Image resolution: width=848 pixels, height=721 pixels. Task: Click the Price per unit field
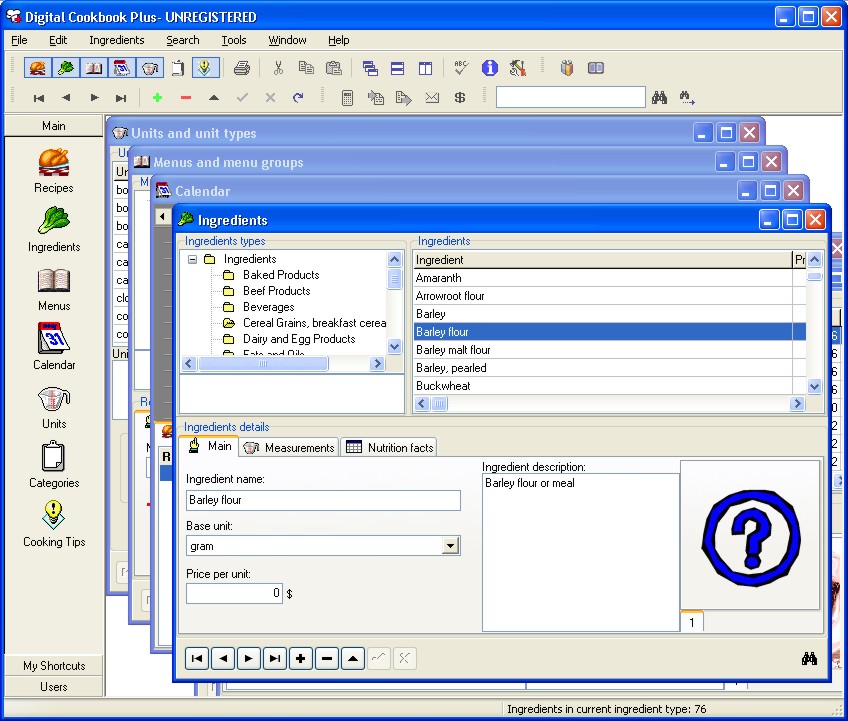(x=234, y=593)
